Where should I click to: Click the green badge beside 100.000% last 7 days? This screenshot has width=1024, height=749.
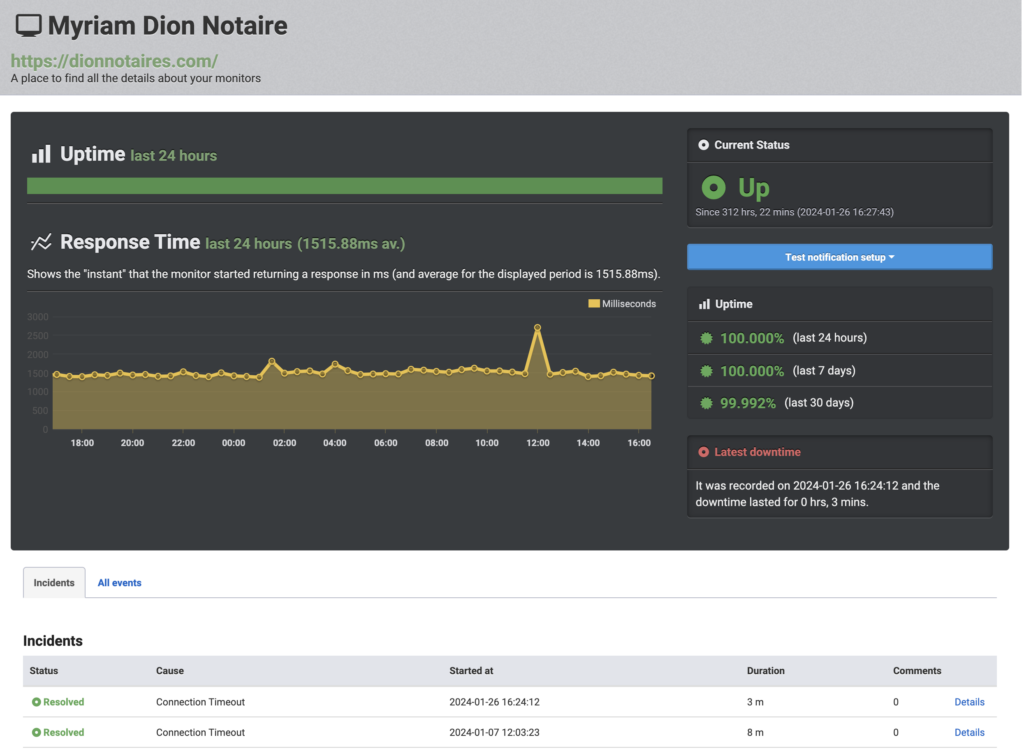click(707, 370)
